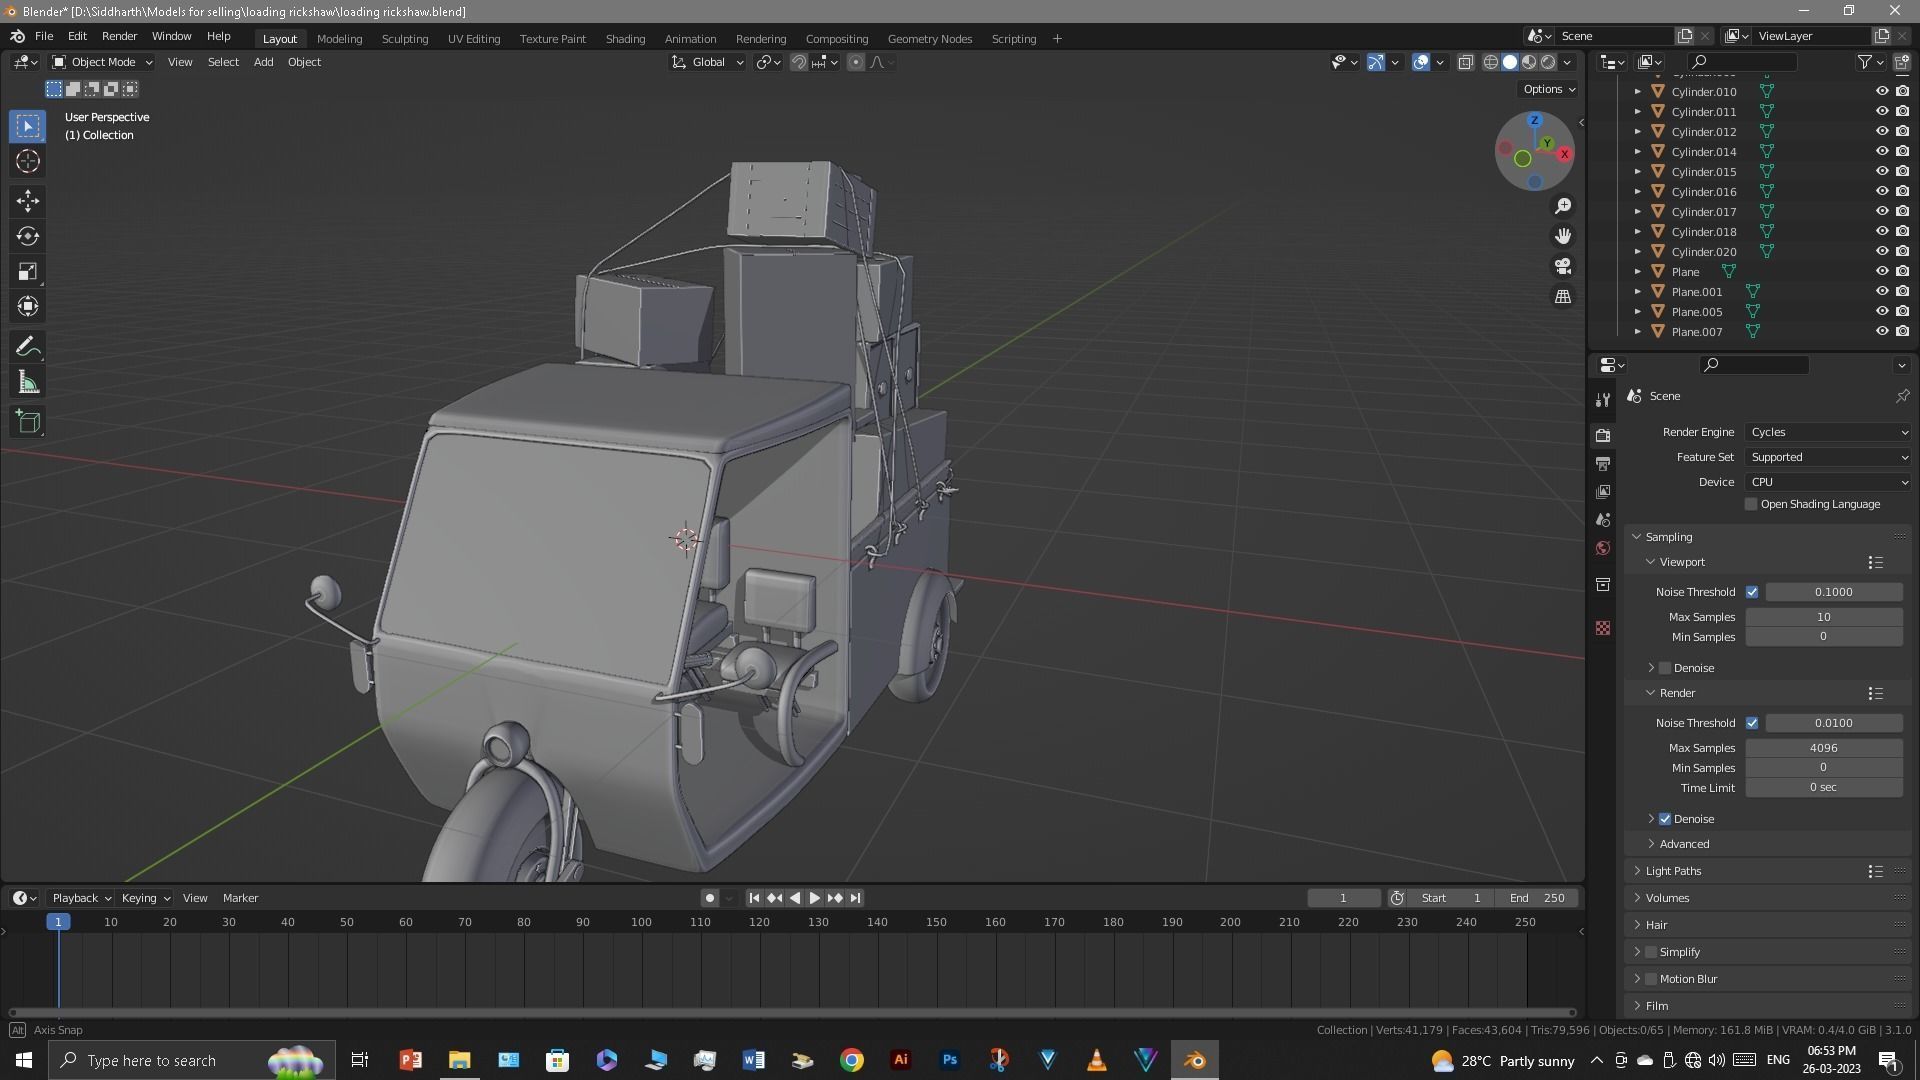1920x1080 pixels.
Task: Switch to the UV Editing workspace tab
Action: pos(474,39)
